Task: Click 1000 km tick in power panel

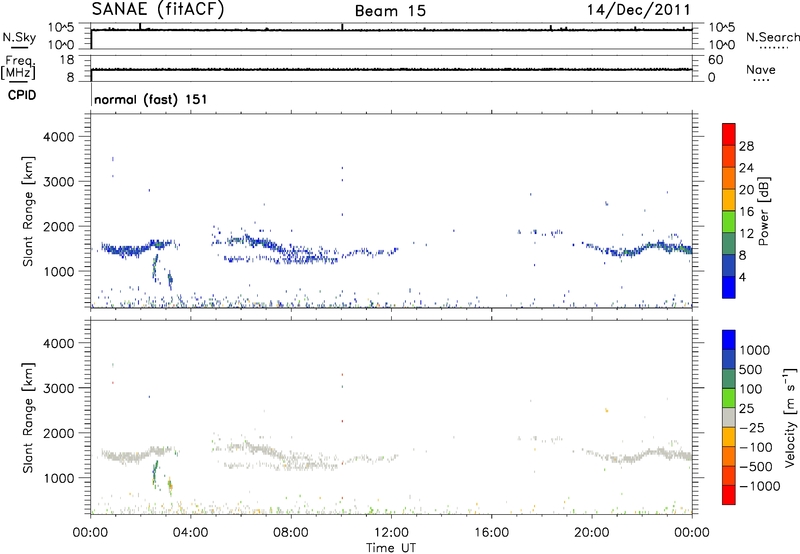Action: point(58,271)
